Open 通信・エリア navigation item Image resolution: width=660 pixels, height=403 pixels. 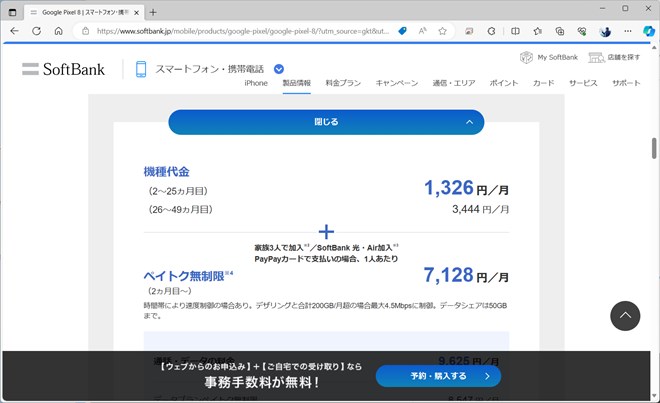pos(454,83)
